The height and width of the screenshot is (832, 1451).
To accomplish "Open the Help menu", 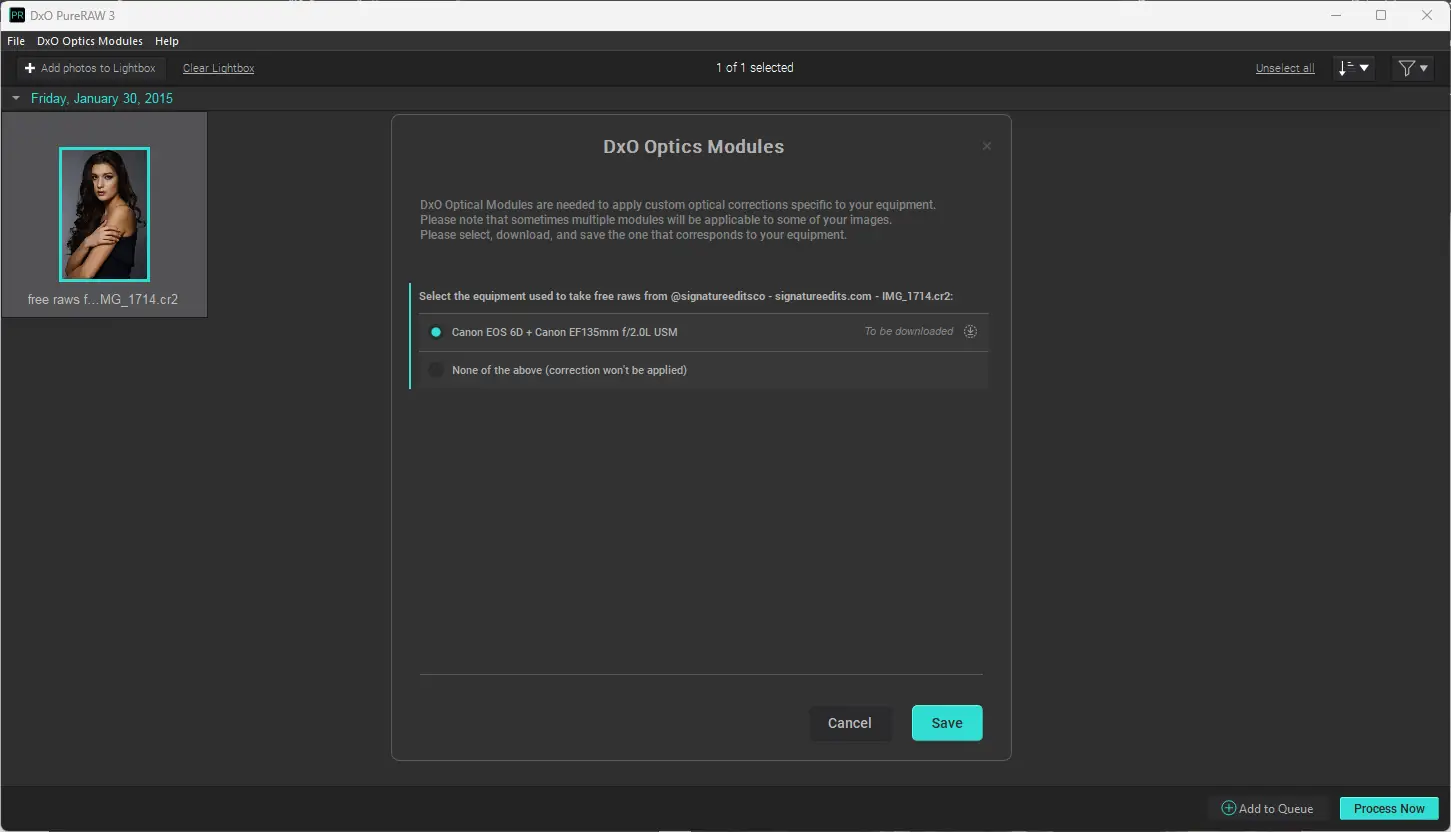I will click(x=167, y=41).
